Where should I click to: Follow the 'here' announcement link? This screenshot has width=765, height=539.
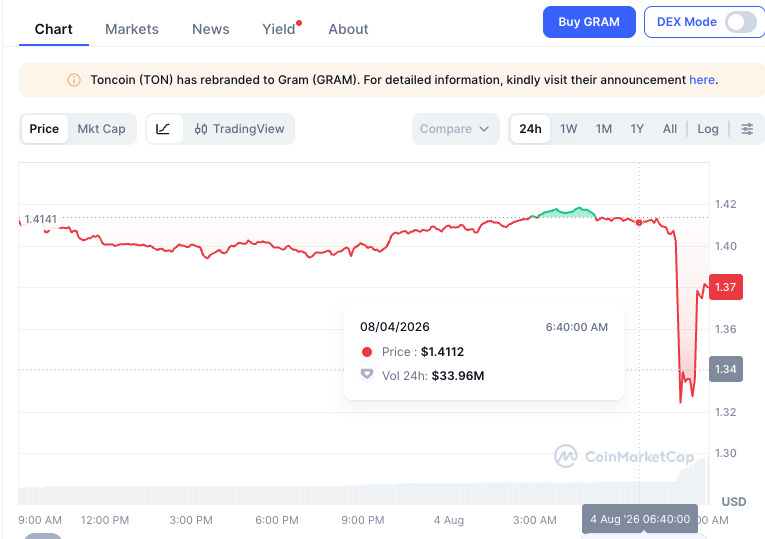pyautogui.click(x=702, y=80)
